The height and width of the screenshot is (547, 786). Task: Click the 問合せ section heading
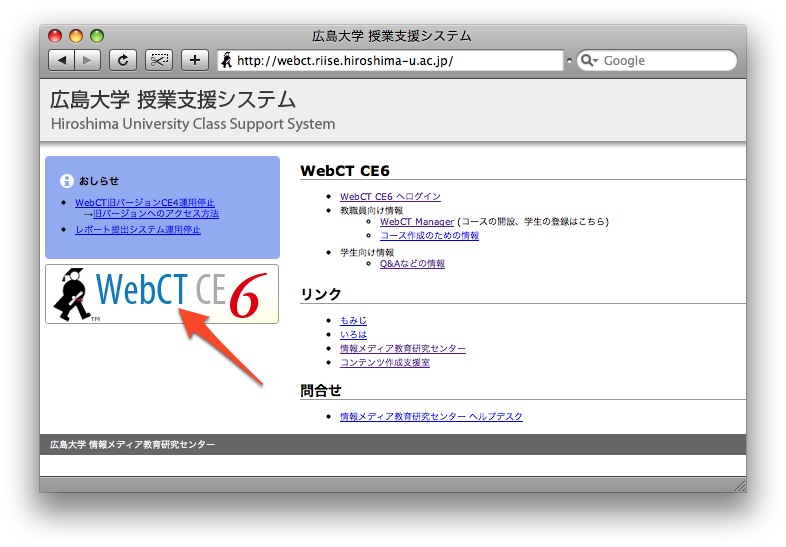[321, 391]
